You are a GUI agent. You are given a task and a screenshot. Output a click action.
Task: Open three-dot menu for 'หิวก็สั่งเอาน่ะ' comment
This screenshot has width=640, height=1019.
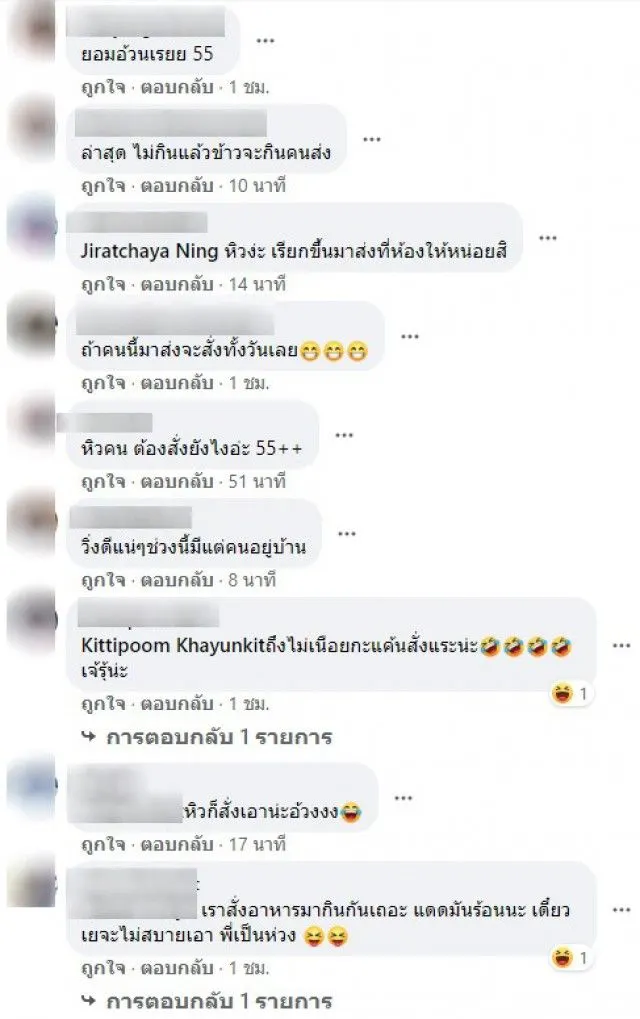pos(403,798)
